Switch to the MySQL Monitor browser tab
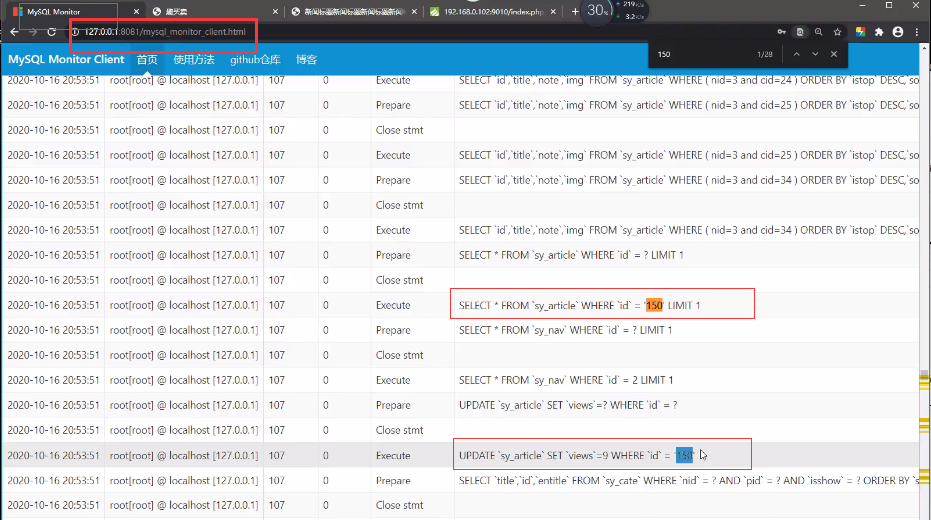This screenshot has height=520, width=931. pyautogui.click(x=60, y=11)
